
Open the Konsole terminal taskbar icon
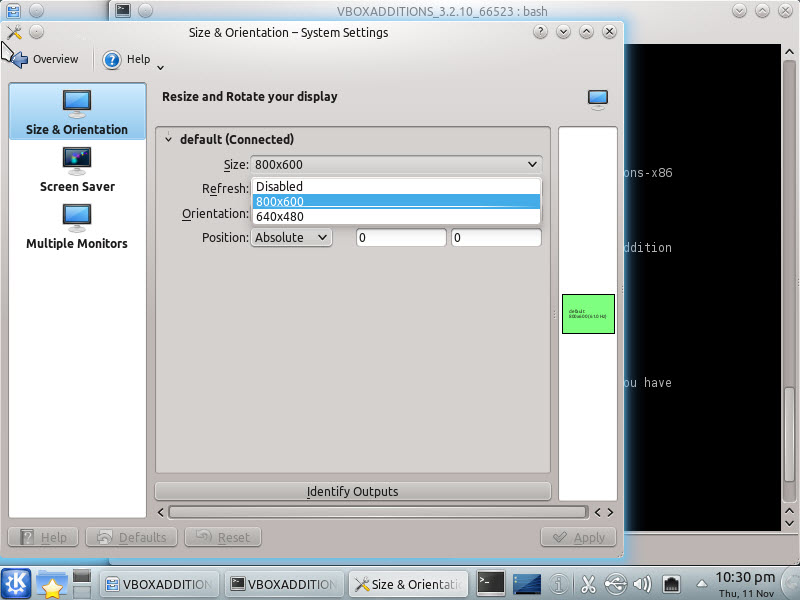pos(491,583)
